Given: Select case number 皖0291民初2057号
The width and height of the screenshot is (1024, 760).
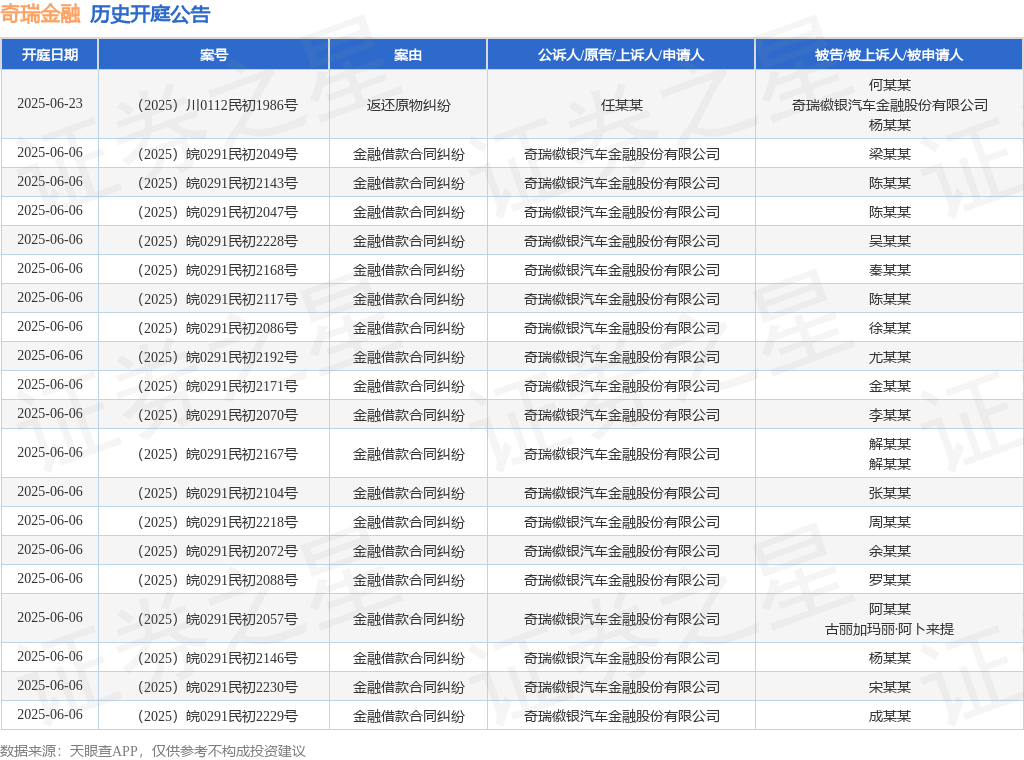Looking at the screenshot, I should [x=217, y=619].
